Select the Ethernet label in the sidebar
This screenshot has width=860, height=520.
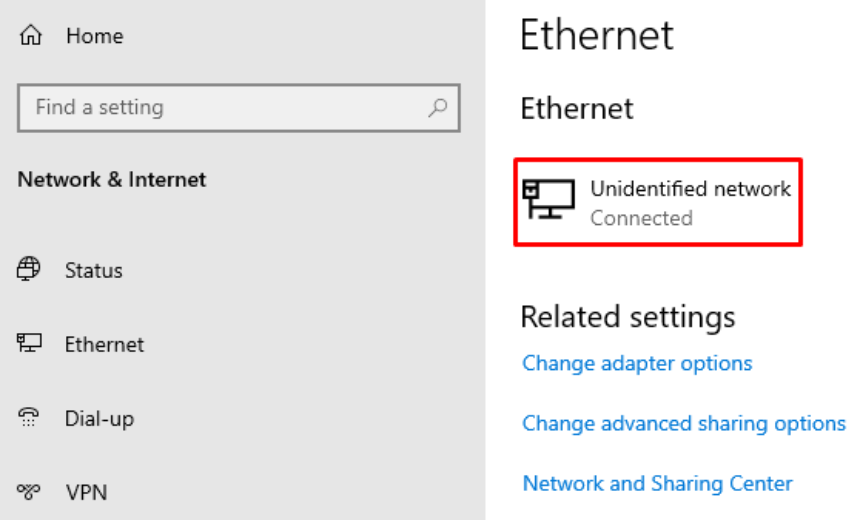pyautogui.click(x=104, y=344)
